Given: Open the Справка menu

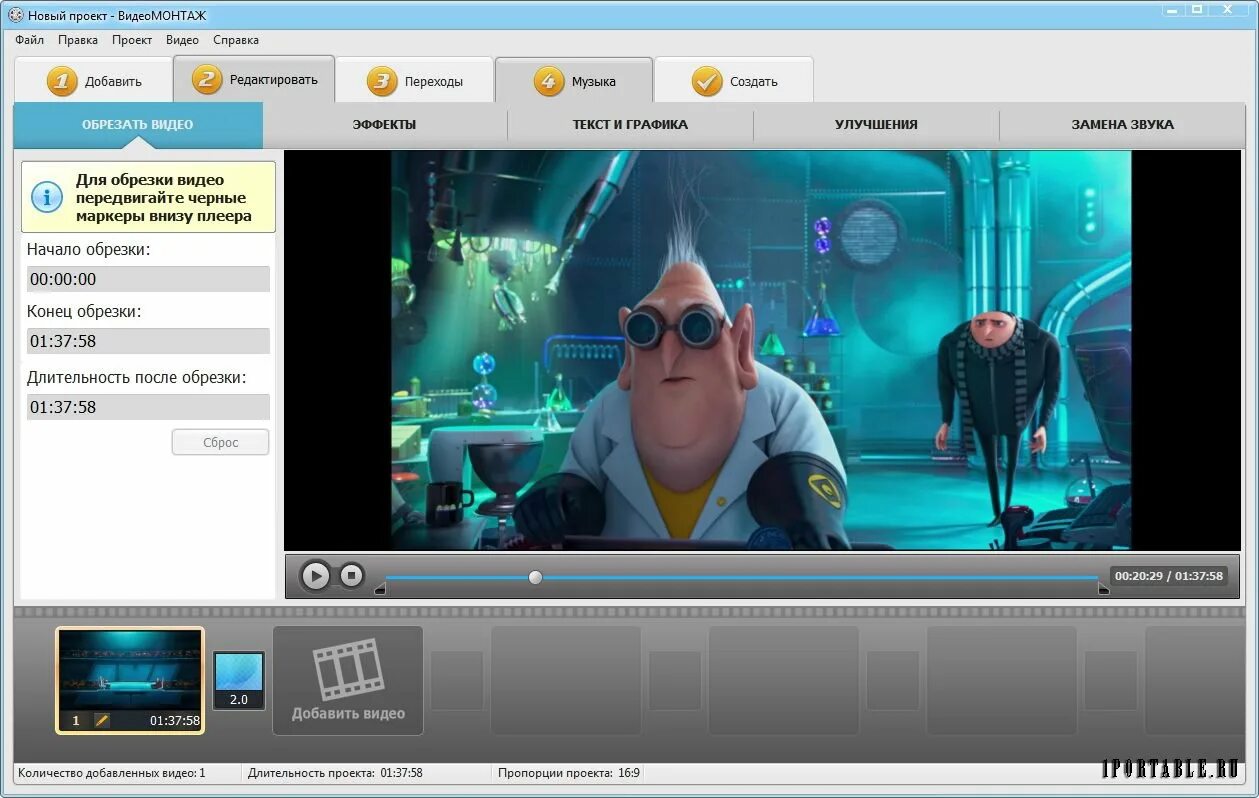Looking at the screenshot, I should tap(236, 40).
